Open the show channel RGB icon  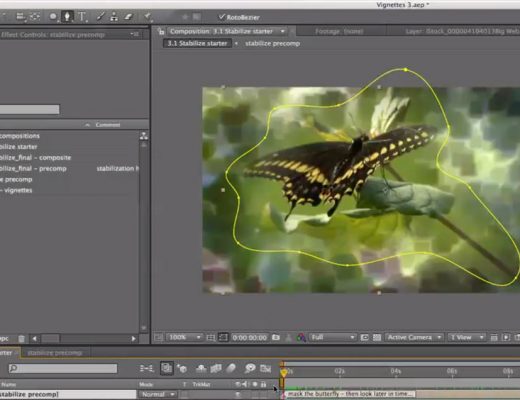pos(301,338)
